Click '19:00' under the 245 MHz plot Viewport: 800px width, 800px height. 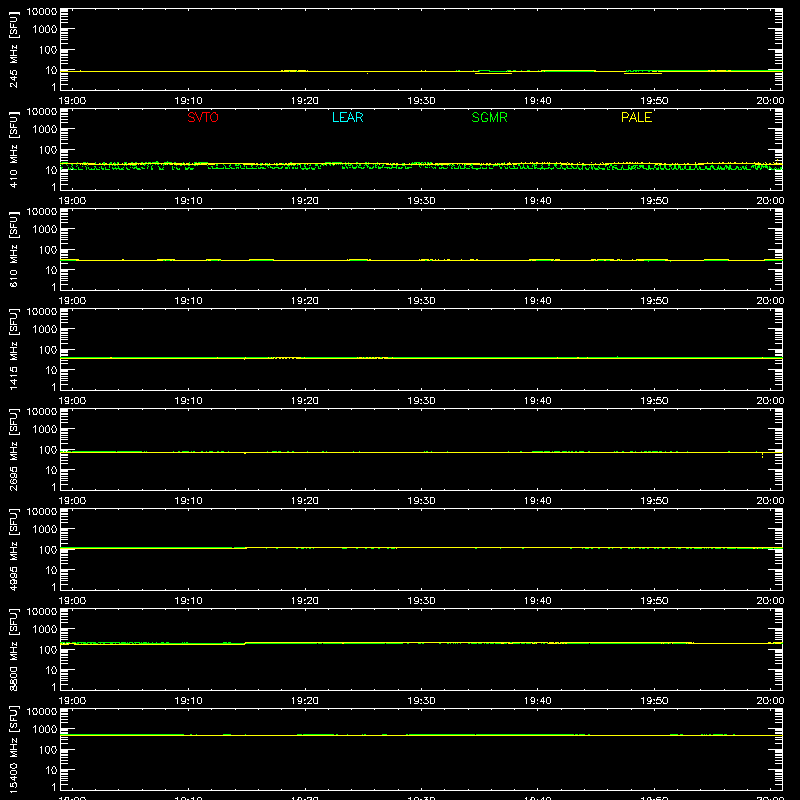pos(72,101)
